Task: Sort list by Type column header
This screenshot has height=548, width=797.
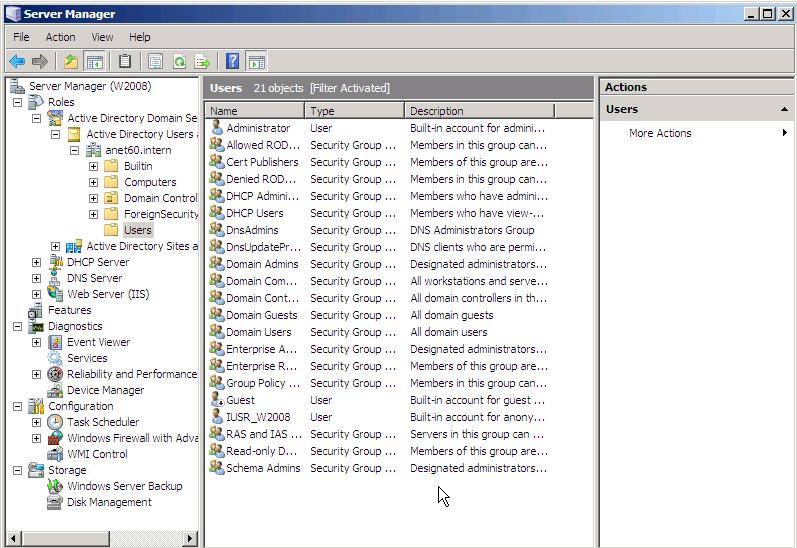Action: (354, 110)
